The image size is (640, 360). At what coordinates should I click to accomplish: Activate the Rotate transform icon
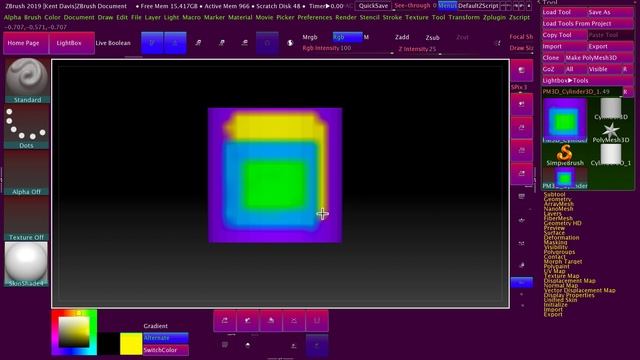[x=245, y=43]
